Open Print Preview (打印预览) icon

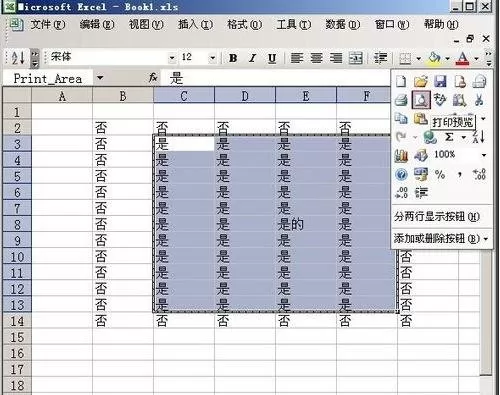pyautogui.click(x=421, y=100)
